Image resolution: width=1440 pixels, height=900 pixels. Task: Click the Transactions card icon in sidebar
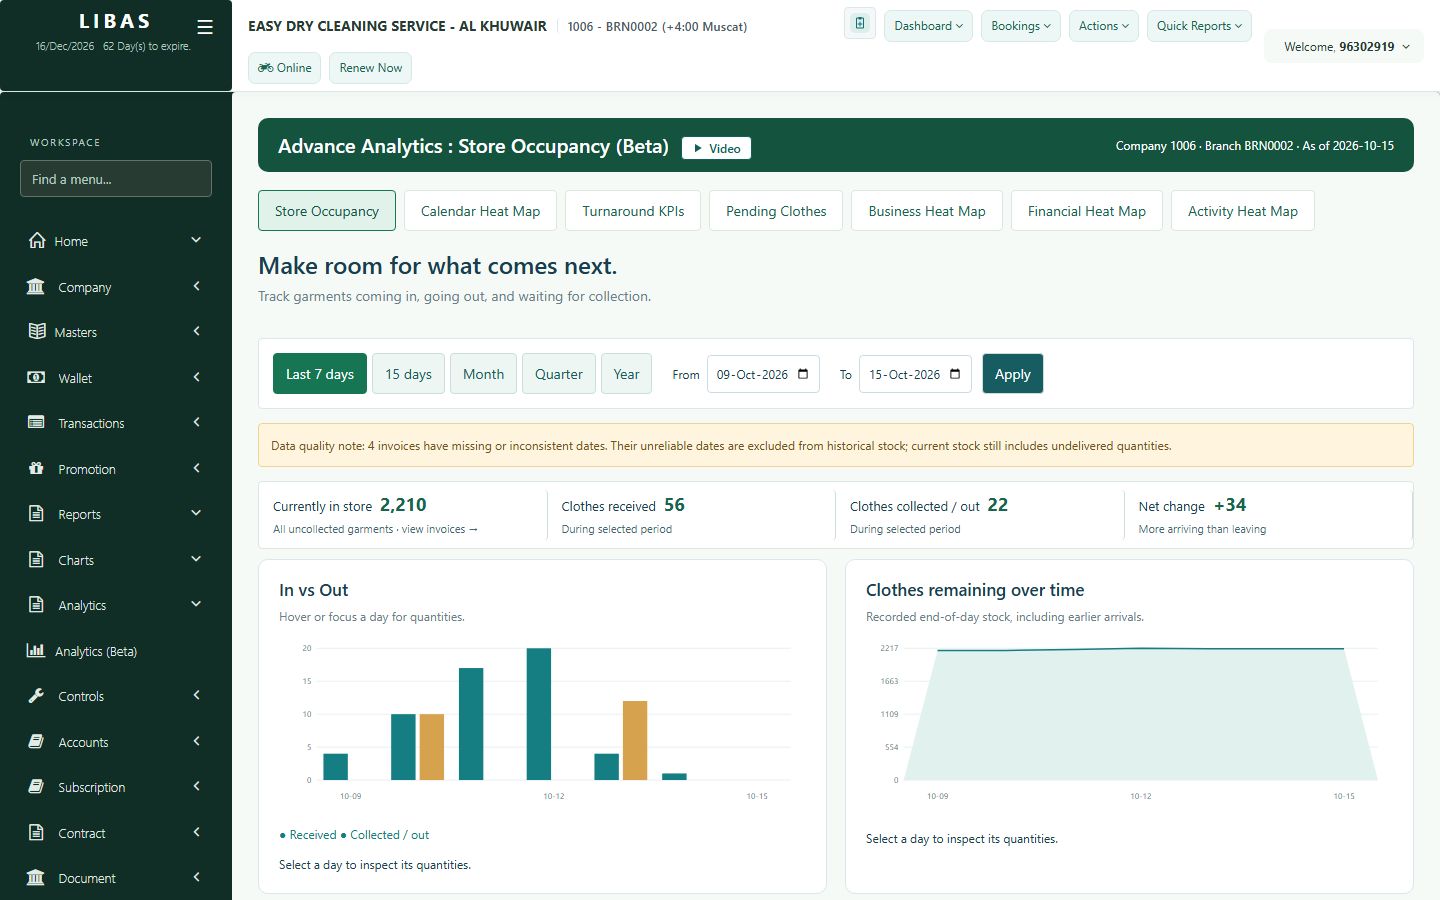36,422
